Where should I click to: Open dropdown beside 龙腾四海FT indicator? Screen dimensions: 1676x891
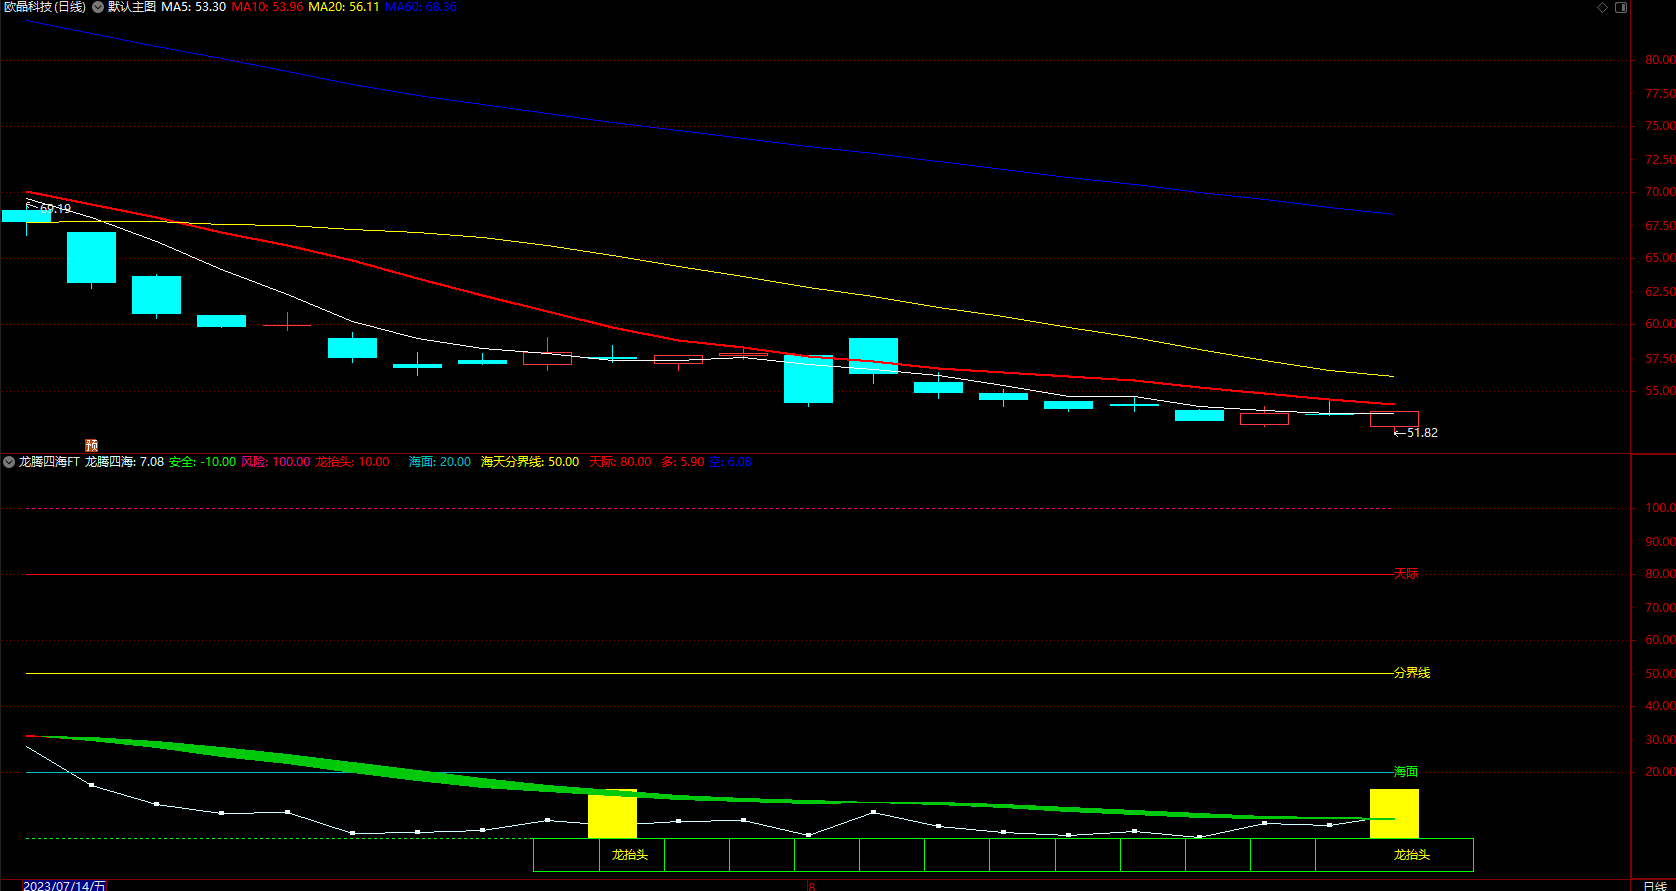9,462
